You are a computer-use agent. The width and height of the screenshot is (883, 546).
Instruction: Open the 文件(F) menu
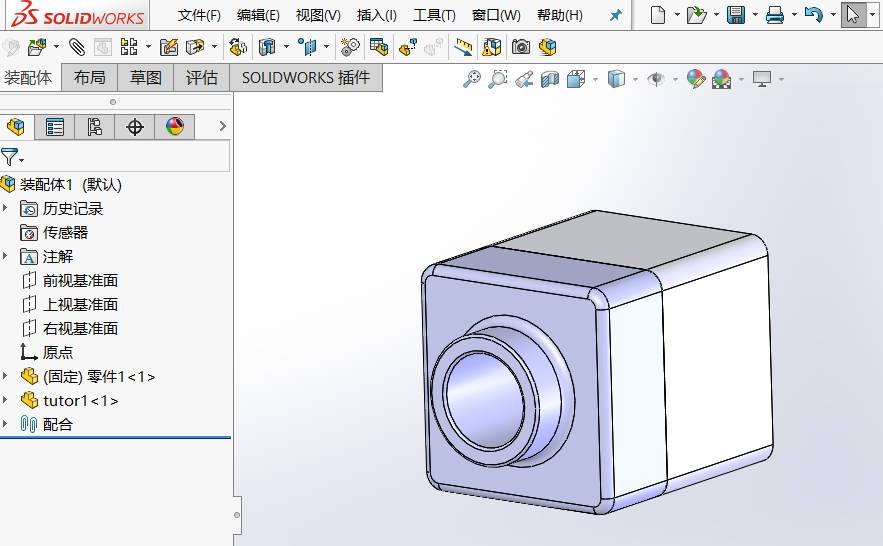click(x=199, y=15)
